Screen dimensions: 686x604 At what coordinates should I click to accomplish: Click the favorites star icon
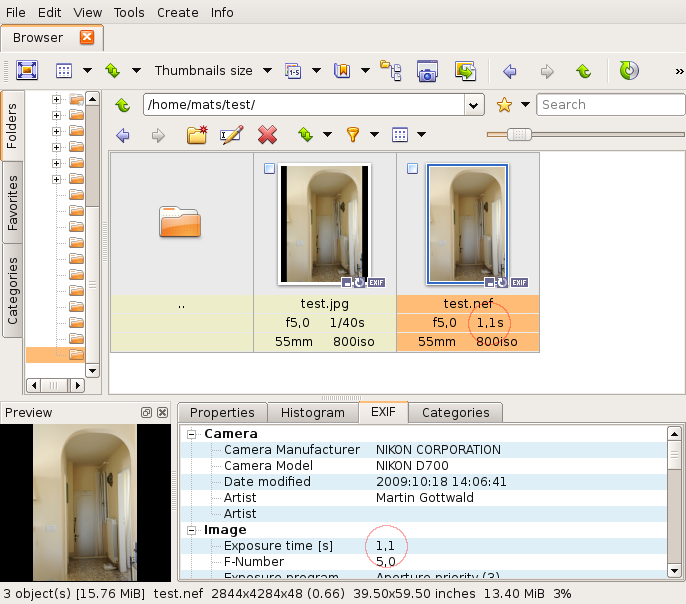point(504,105)
